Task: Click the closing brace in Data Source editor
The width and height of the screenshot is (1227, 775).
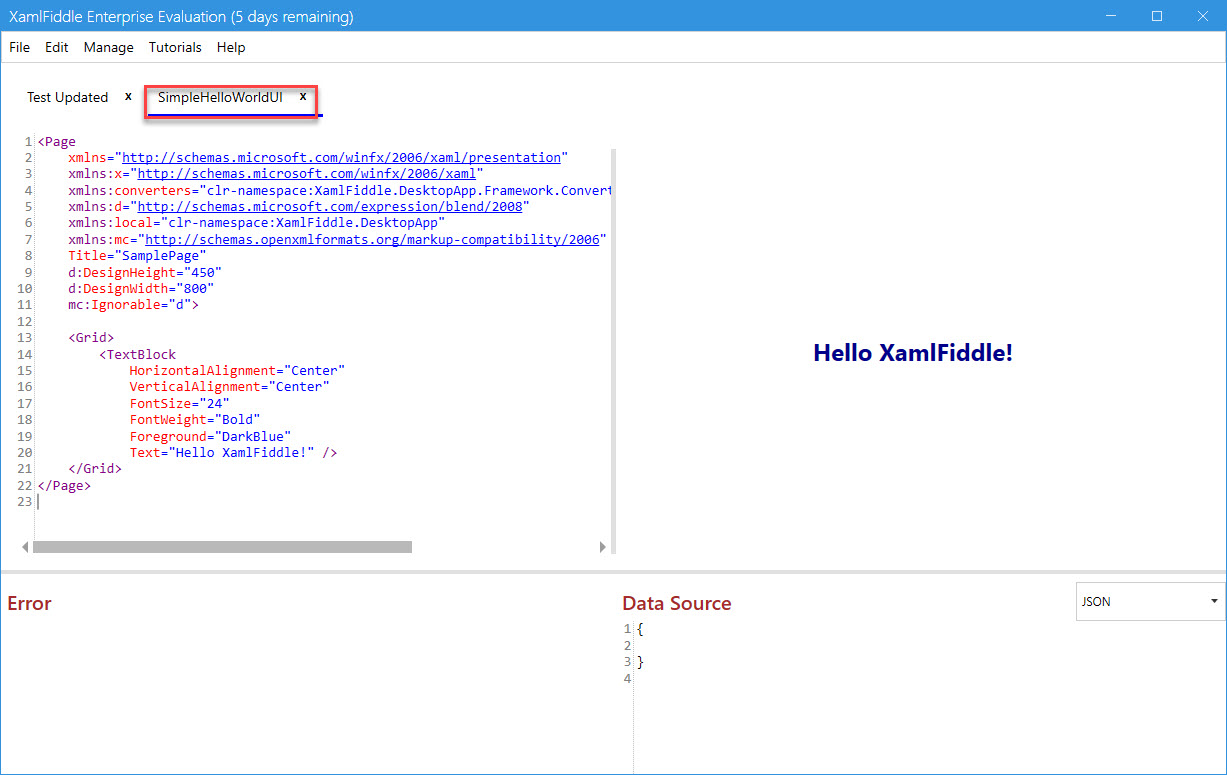Action: click(x=640, y=662)
